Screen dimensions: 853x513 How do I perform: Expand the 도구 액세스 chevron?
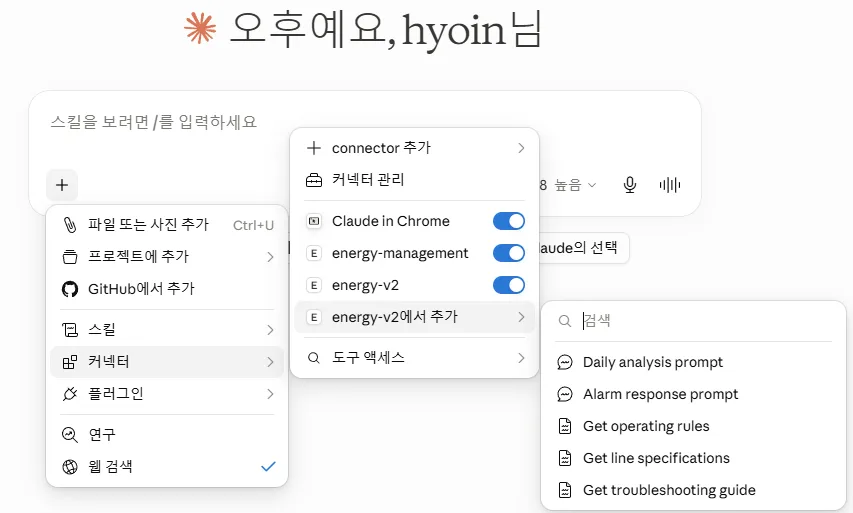coord(521,358)
